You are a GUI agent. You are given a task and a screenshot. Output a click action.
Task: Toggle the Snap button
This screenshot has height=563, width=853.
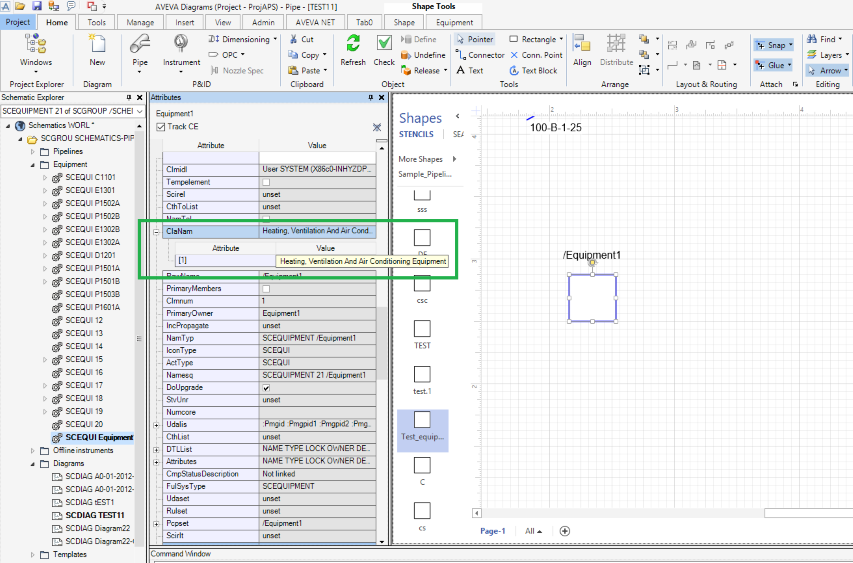pyautogui.click(x=774, y=45)
